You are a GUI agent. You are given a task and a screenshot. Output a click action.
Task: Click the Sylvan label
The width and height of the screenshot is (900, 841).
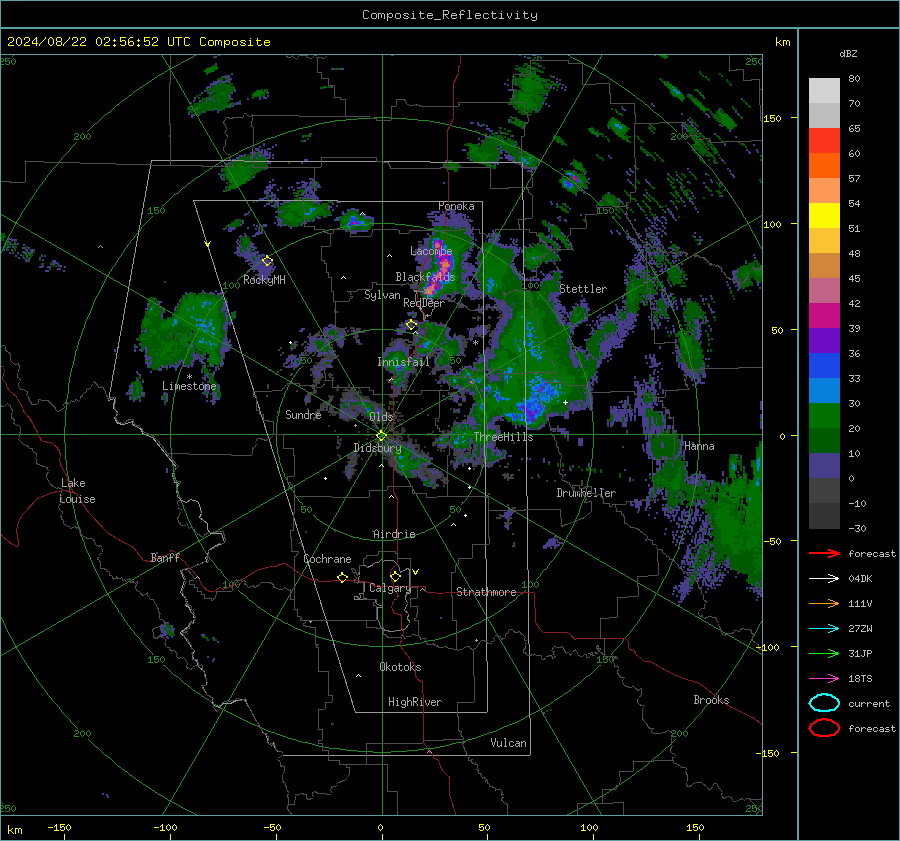(x=382, y=295)
